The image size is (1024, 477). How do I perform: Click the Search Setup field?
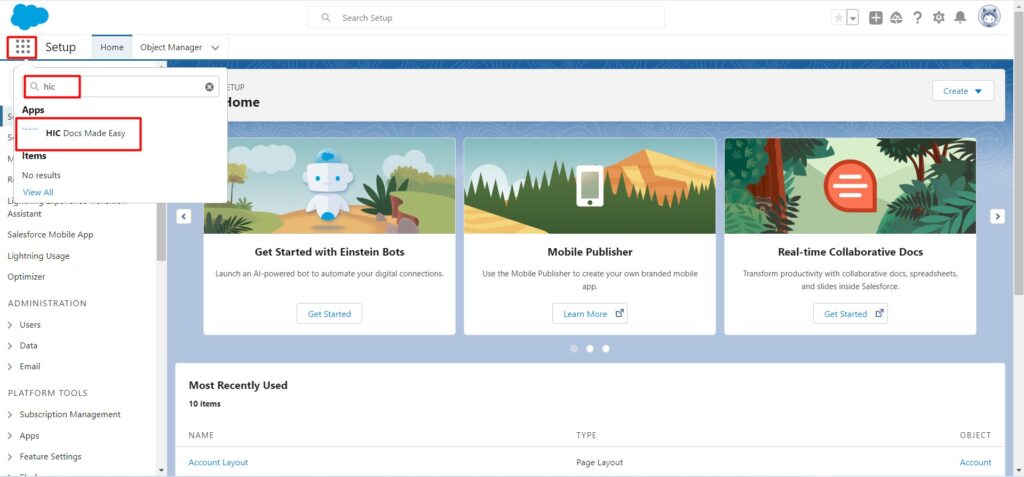[x=486, y=18]
